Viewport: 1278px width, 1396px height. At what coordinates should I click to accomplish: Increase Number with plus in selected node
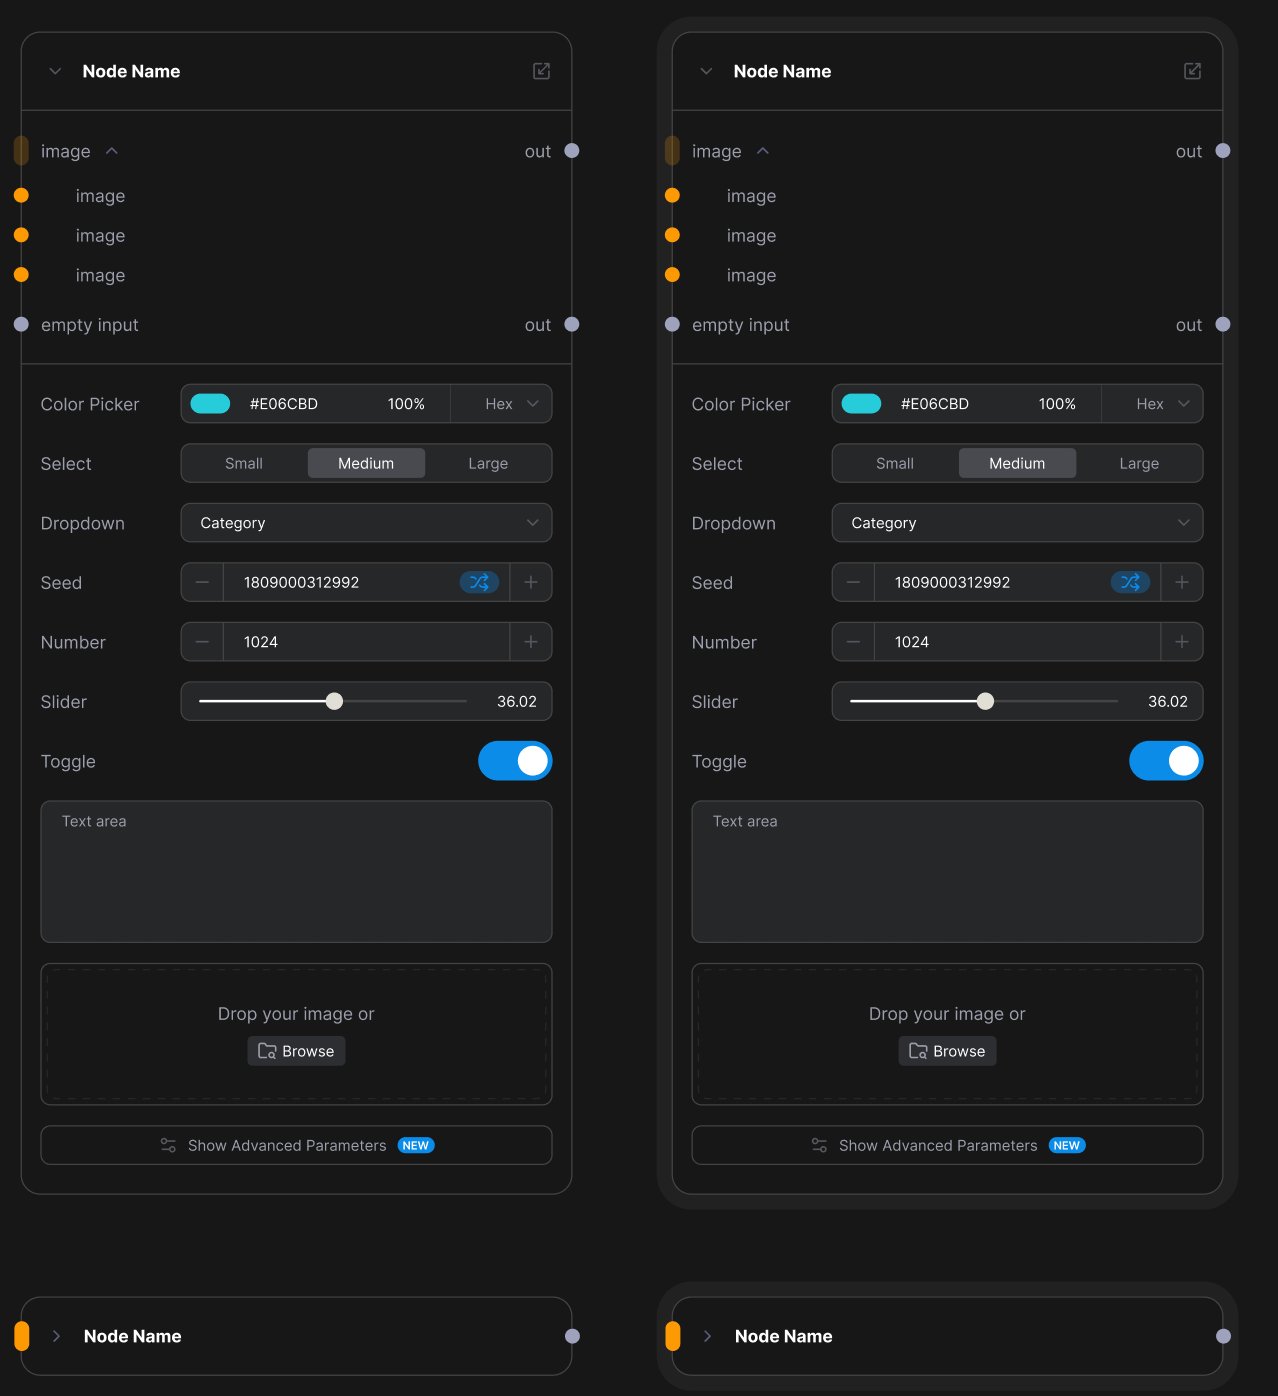click(x=1182, y=642)
